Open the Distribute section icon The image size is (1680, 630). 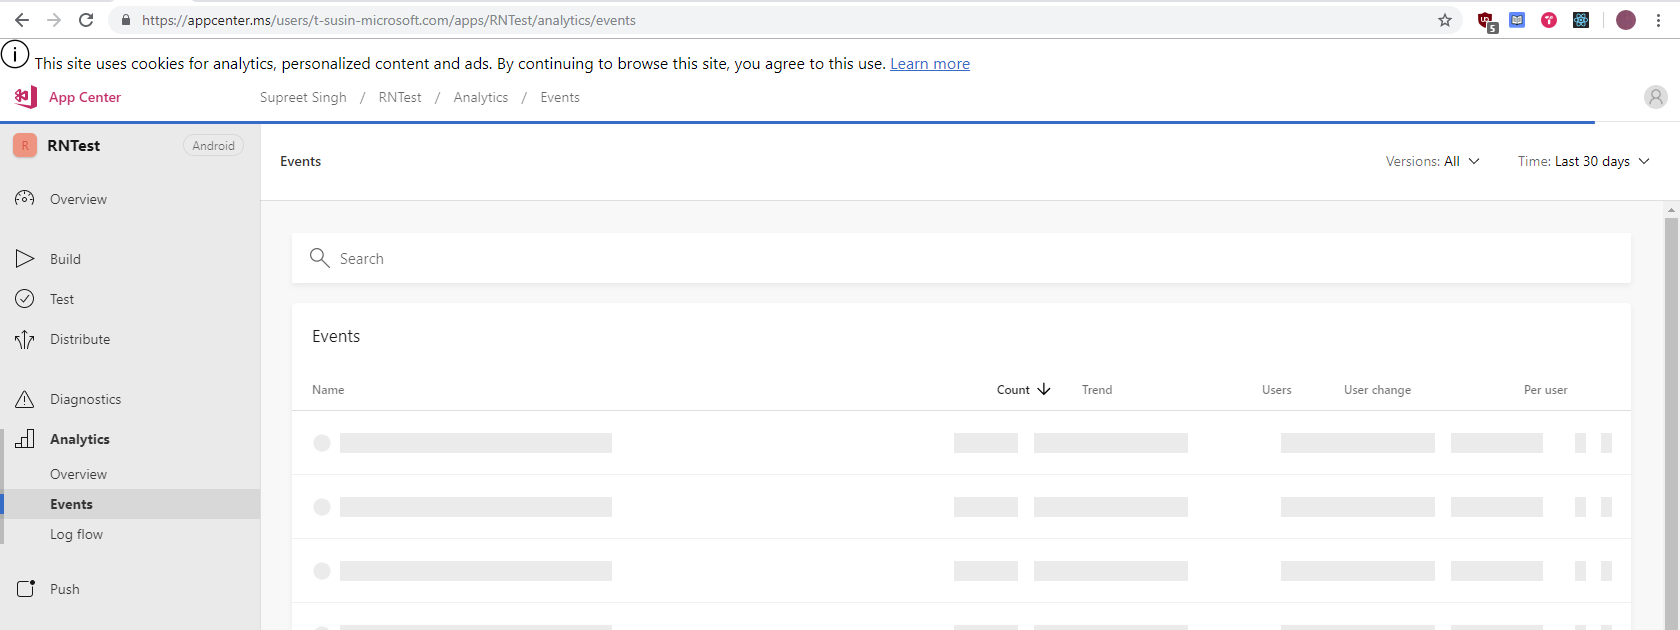(x=25, y=338)
